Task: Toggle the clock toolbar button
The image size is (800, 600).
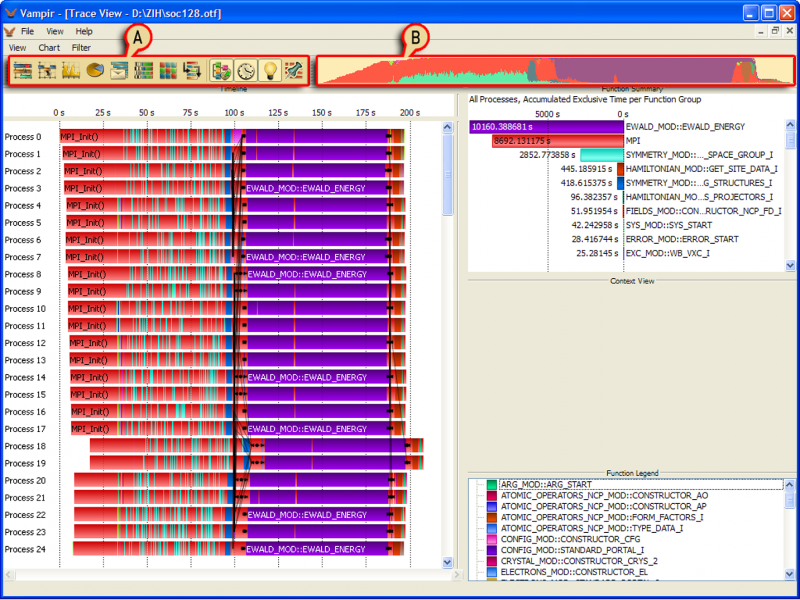Action: pos(245,70)
